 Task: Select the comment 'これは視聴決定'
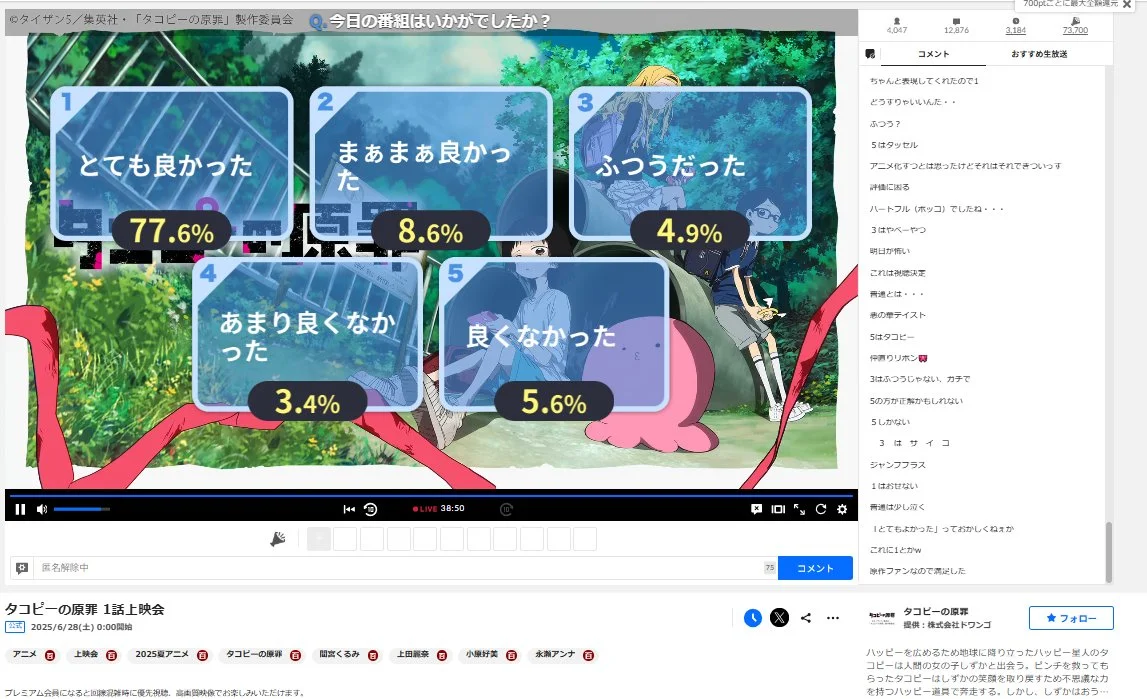898,273
